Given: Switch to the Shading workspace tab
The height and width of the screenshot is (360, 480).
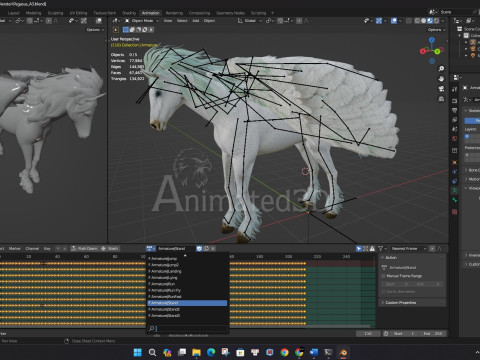Looking at the screenshot, I should 129,13.
